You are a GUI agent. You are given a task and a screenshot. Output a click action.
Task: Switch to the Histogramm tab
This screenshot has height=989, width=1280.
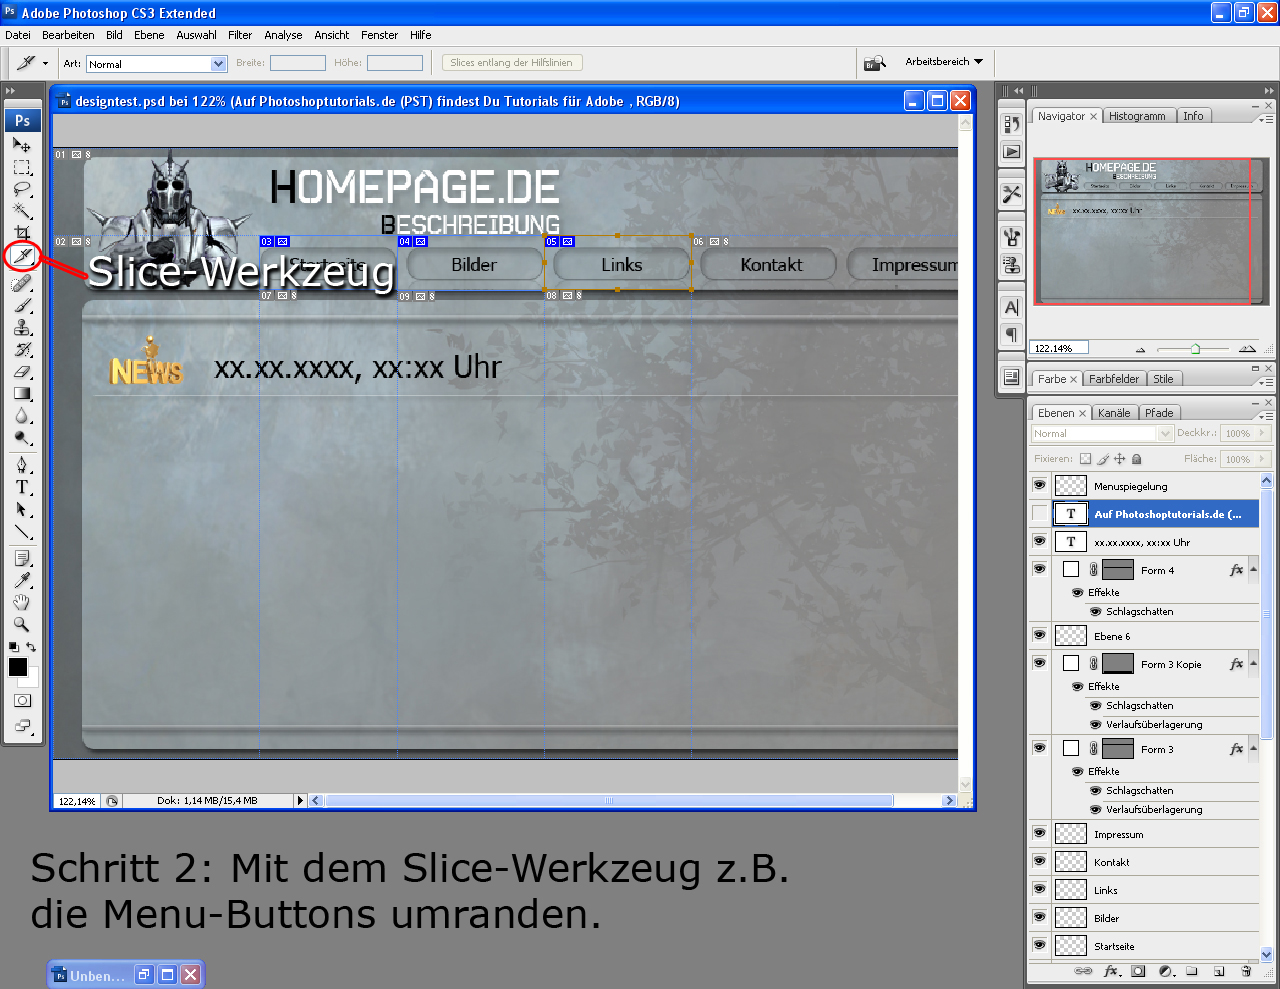point(1137,116)
